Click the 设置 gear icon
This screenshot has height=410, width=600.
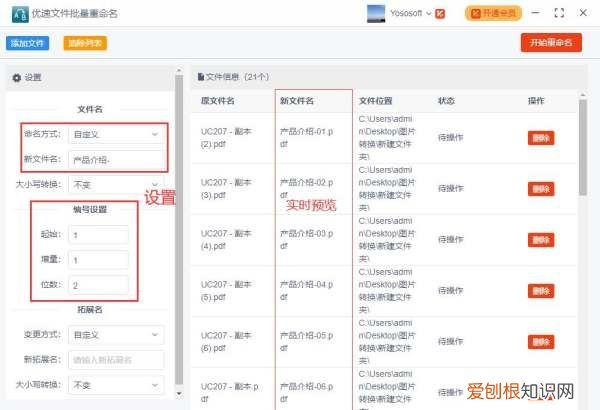(16, 78)
